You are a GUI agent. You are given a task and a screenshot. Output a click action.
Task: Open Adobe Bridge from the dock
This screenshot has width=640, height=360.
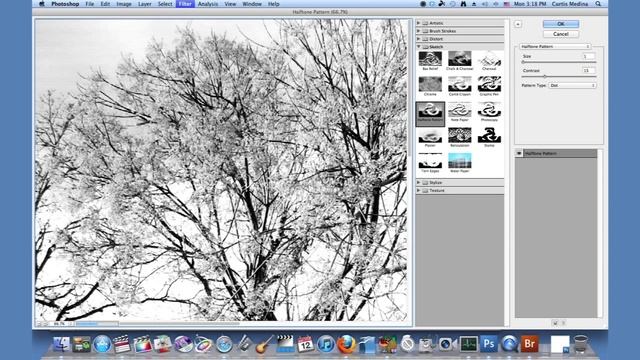tap(529, 344)
